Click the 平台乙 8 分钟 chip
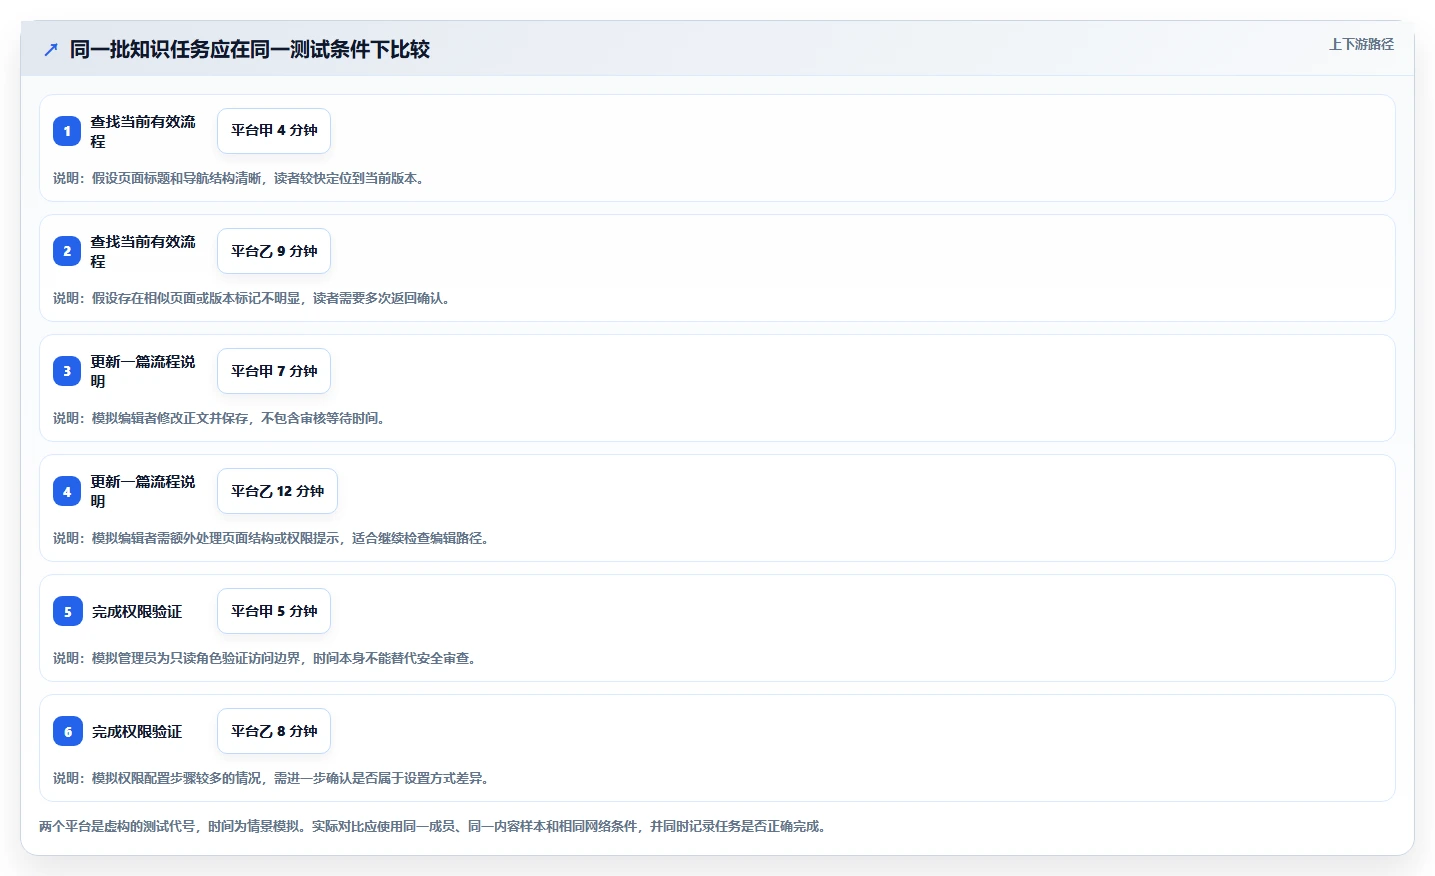 click(x=274, y=731)
